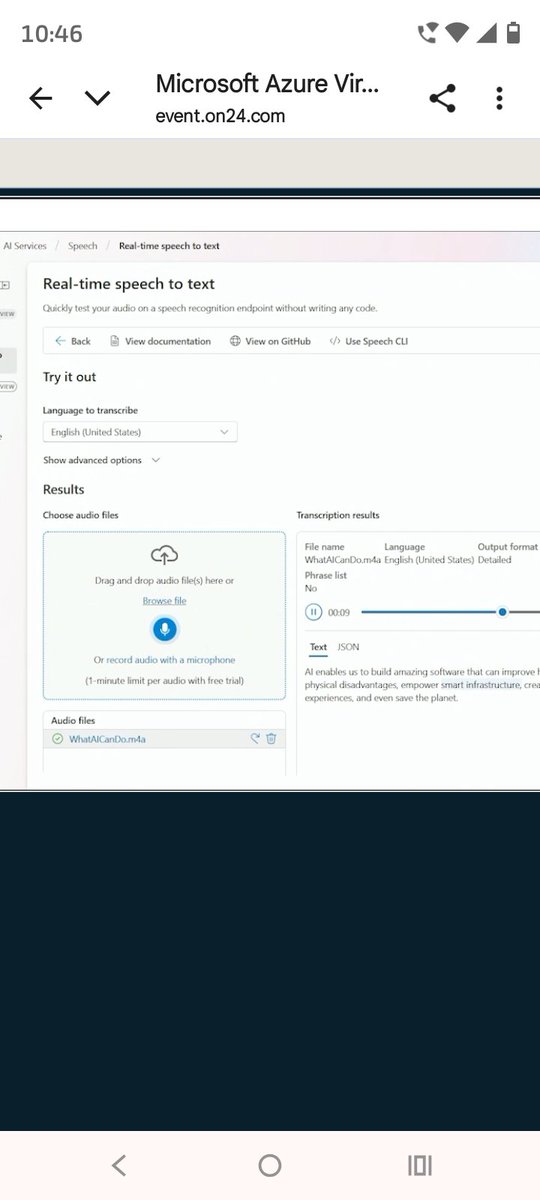This screenshot has width=540, height=1200.
Task: Open AI Services breadcrumb
Action: tap(25, 245)
